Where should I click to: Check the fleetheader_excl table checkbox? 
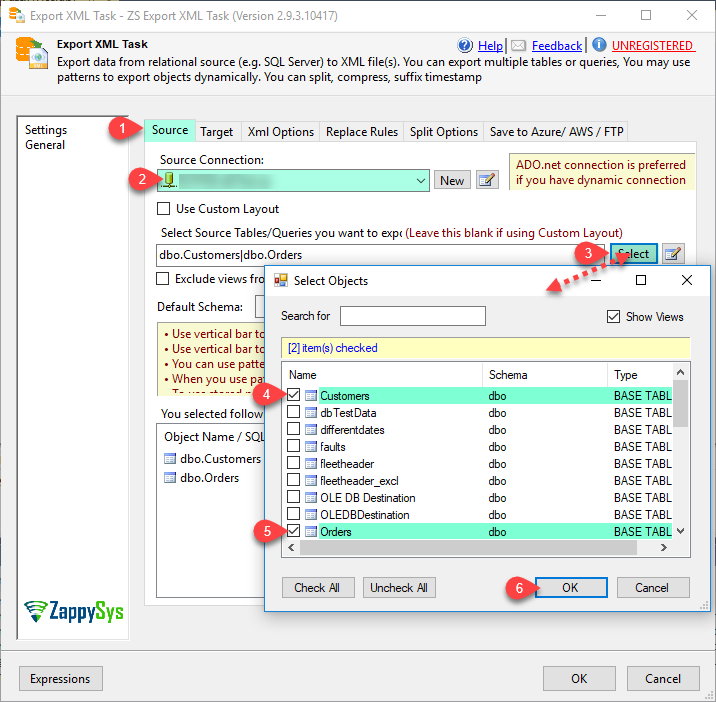click(x=294, y=480)
